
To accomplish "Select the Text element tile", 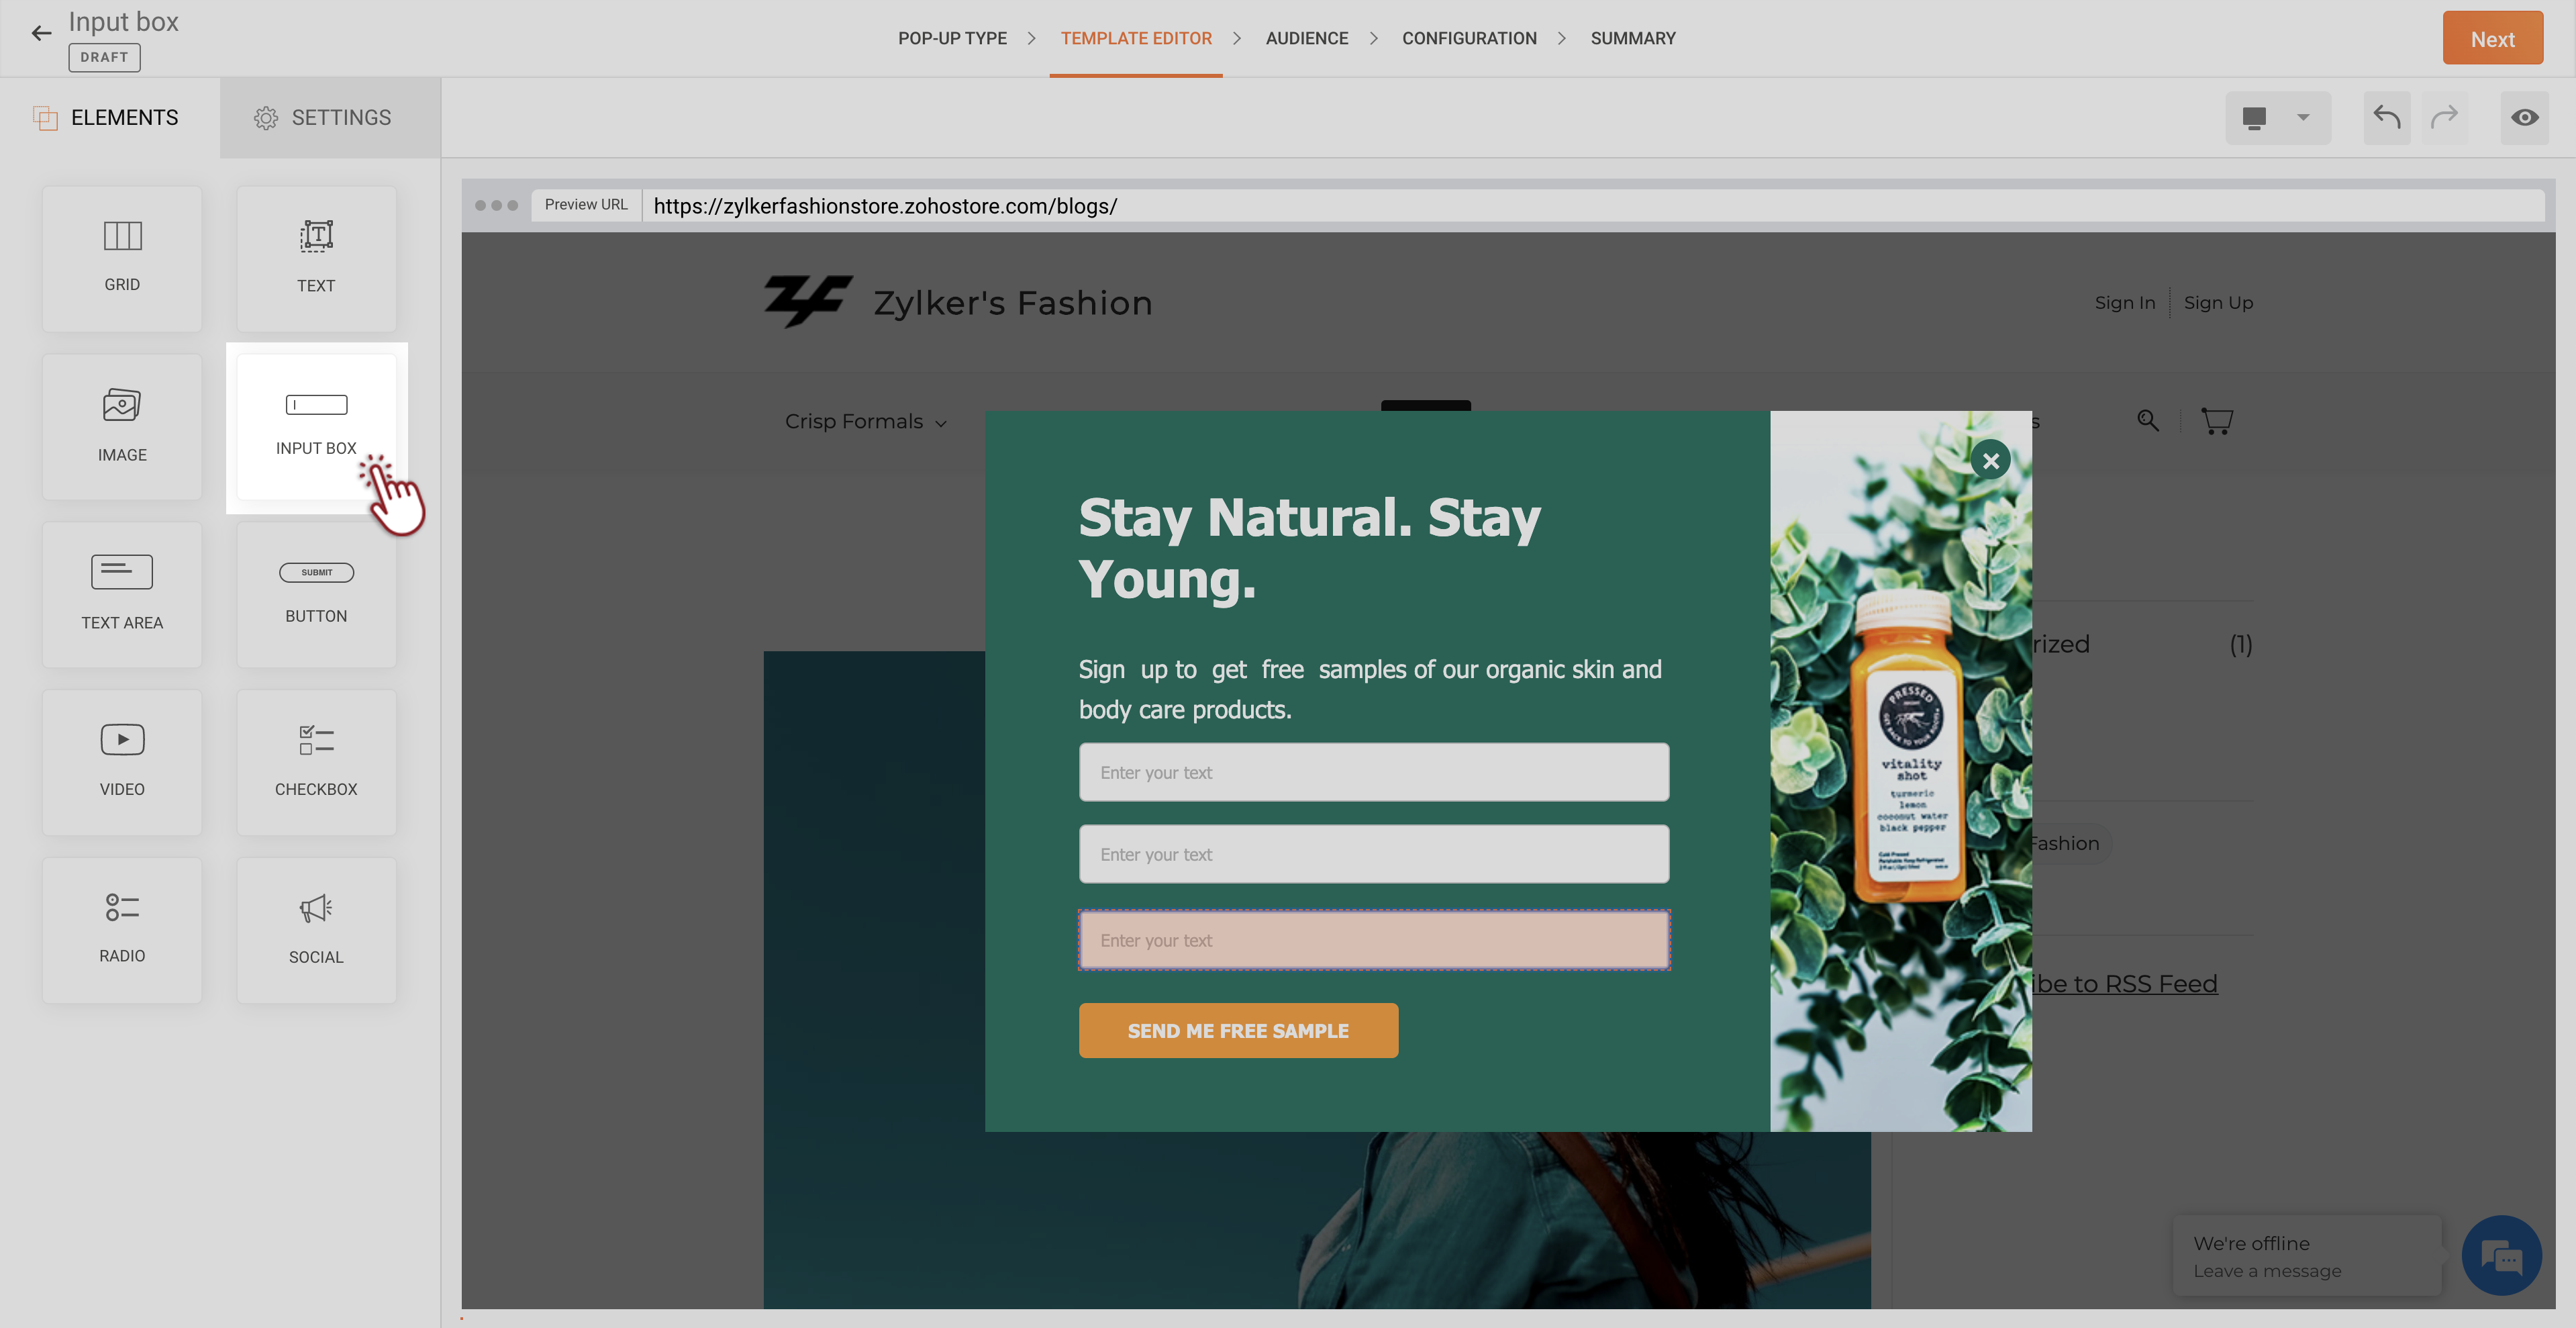I will 316,258.
